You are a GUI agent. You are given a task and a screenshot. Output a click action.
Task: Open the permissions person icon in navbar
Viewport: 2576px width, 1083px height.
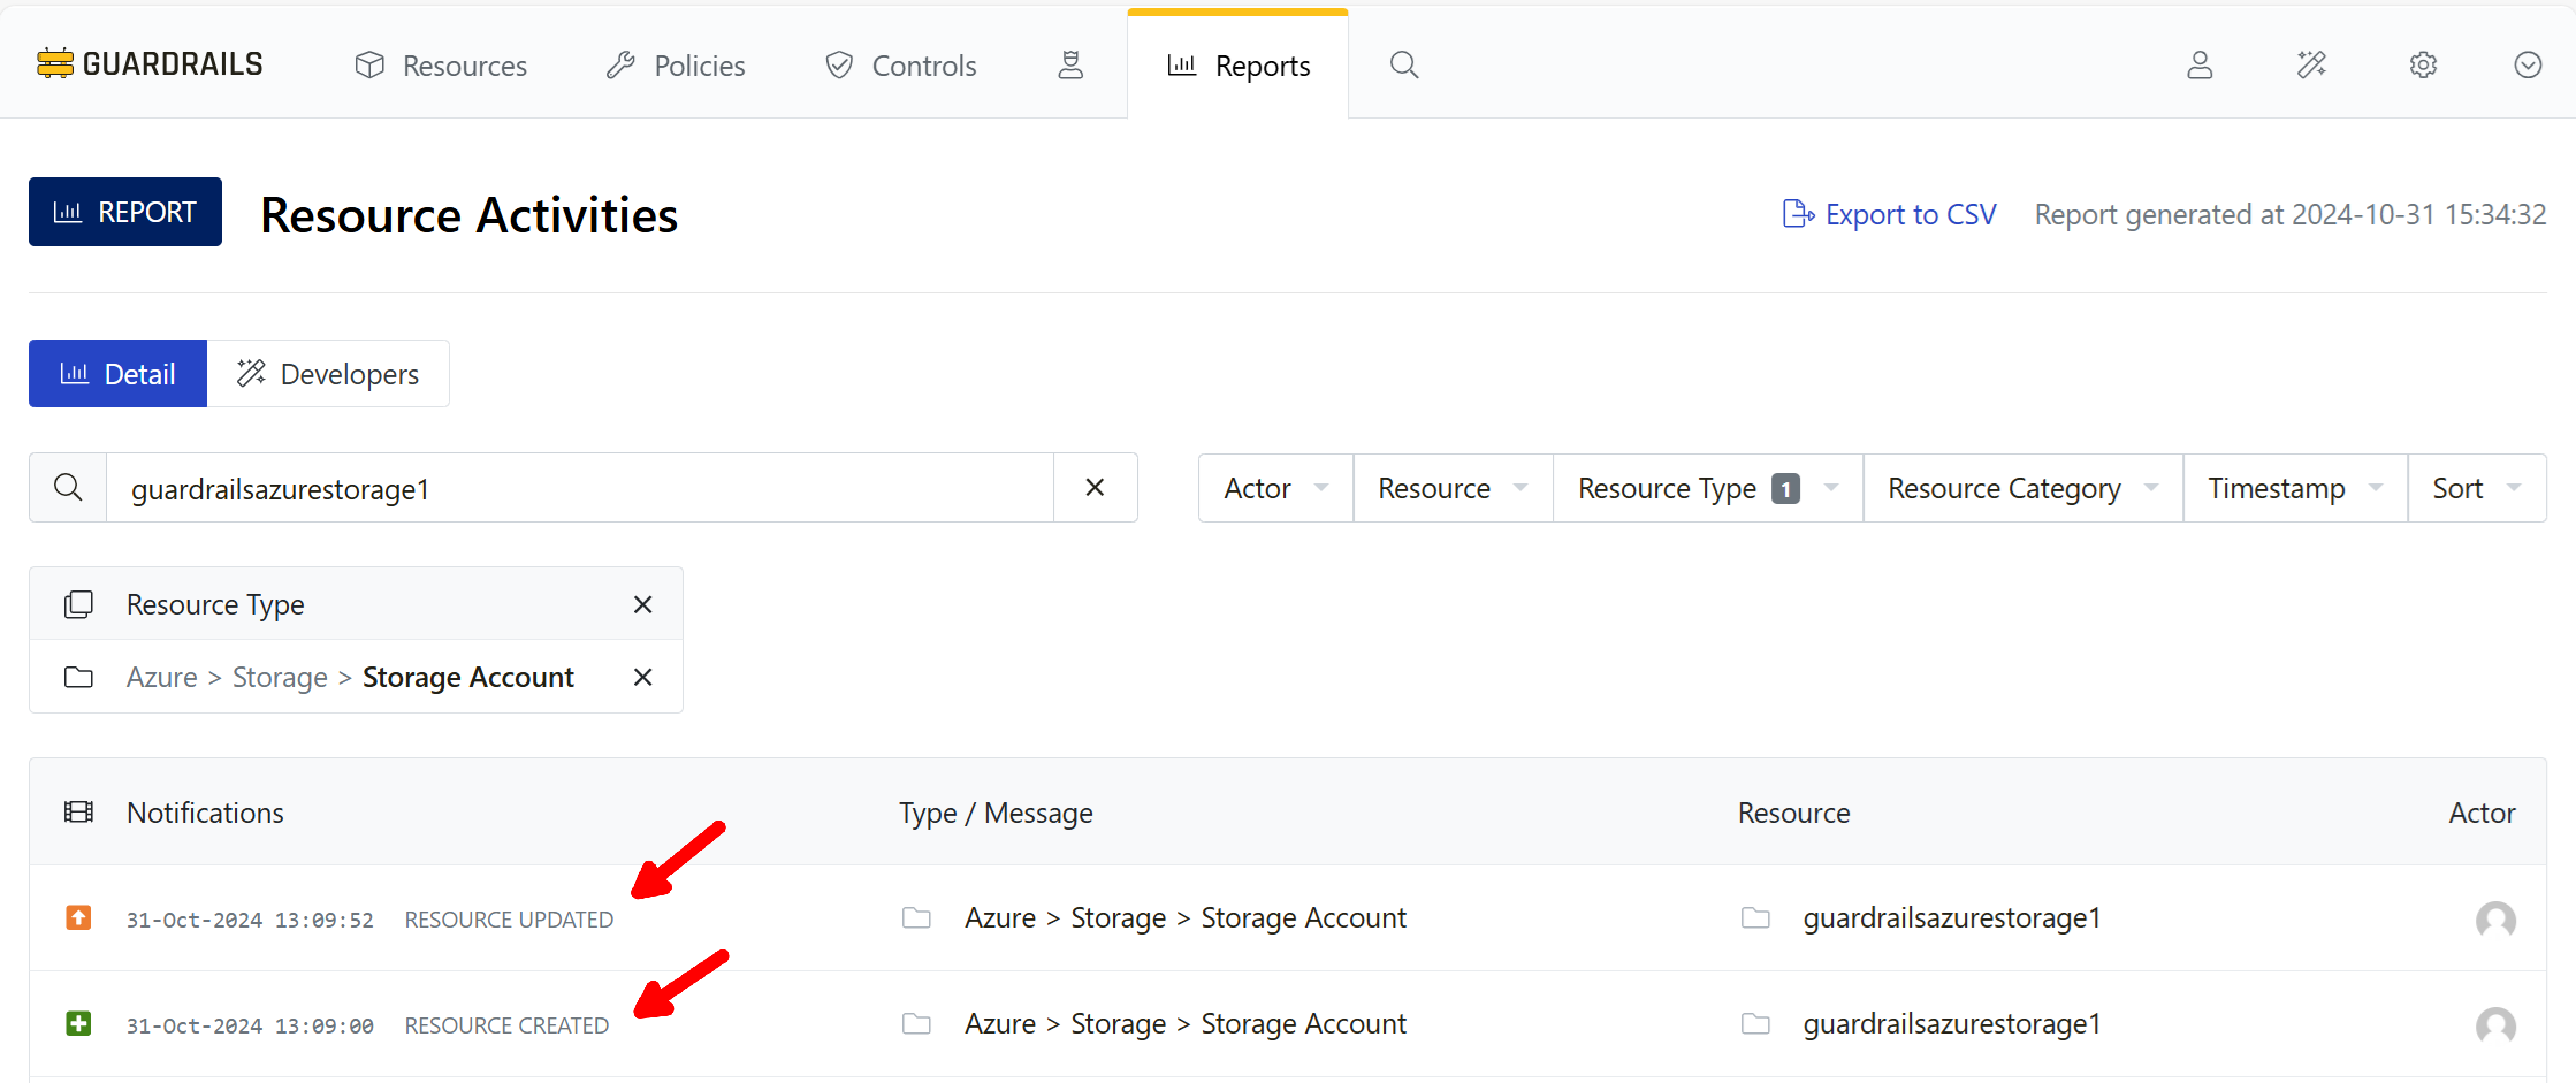[x=1070, y=65]
